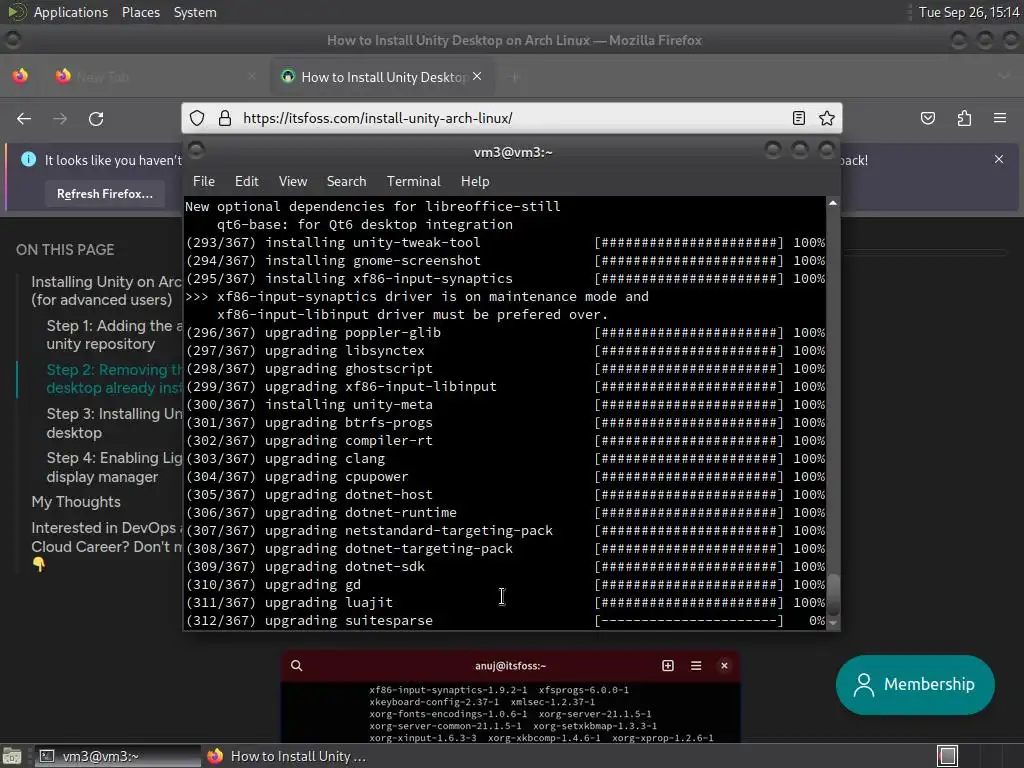
Task: Open terminal File menu
Action: [204, 182]
